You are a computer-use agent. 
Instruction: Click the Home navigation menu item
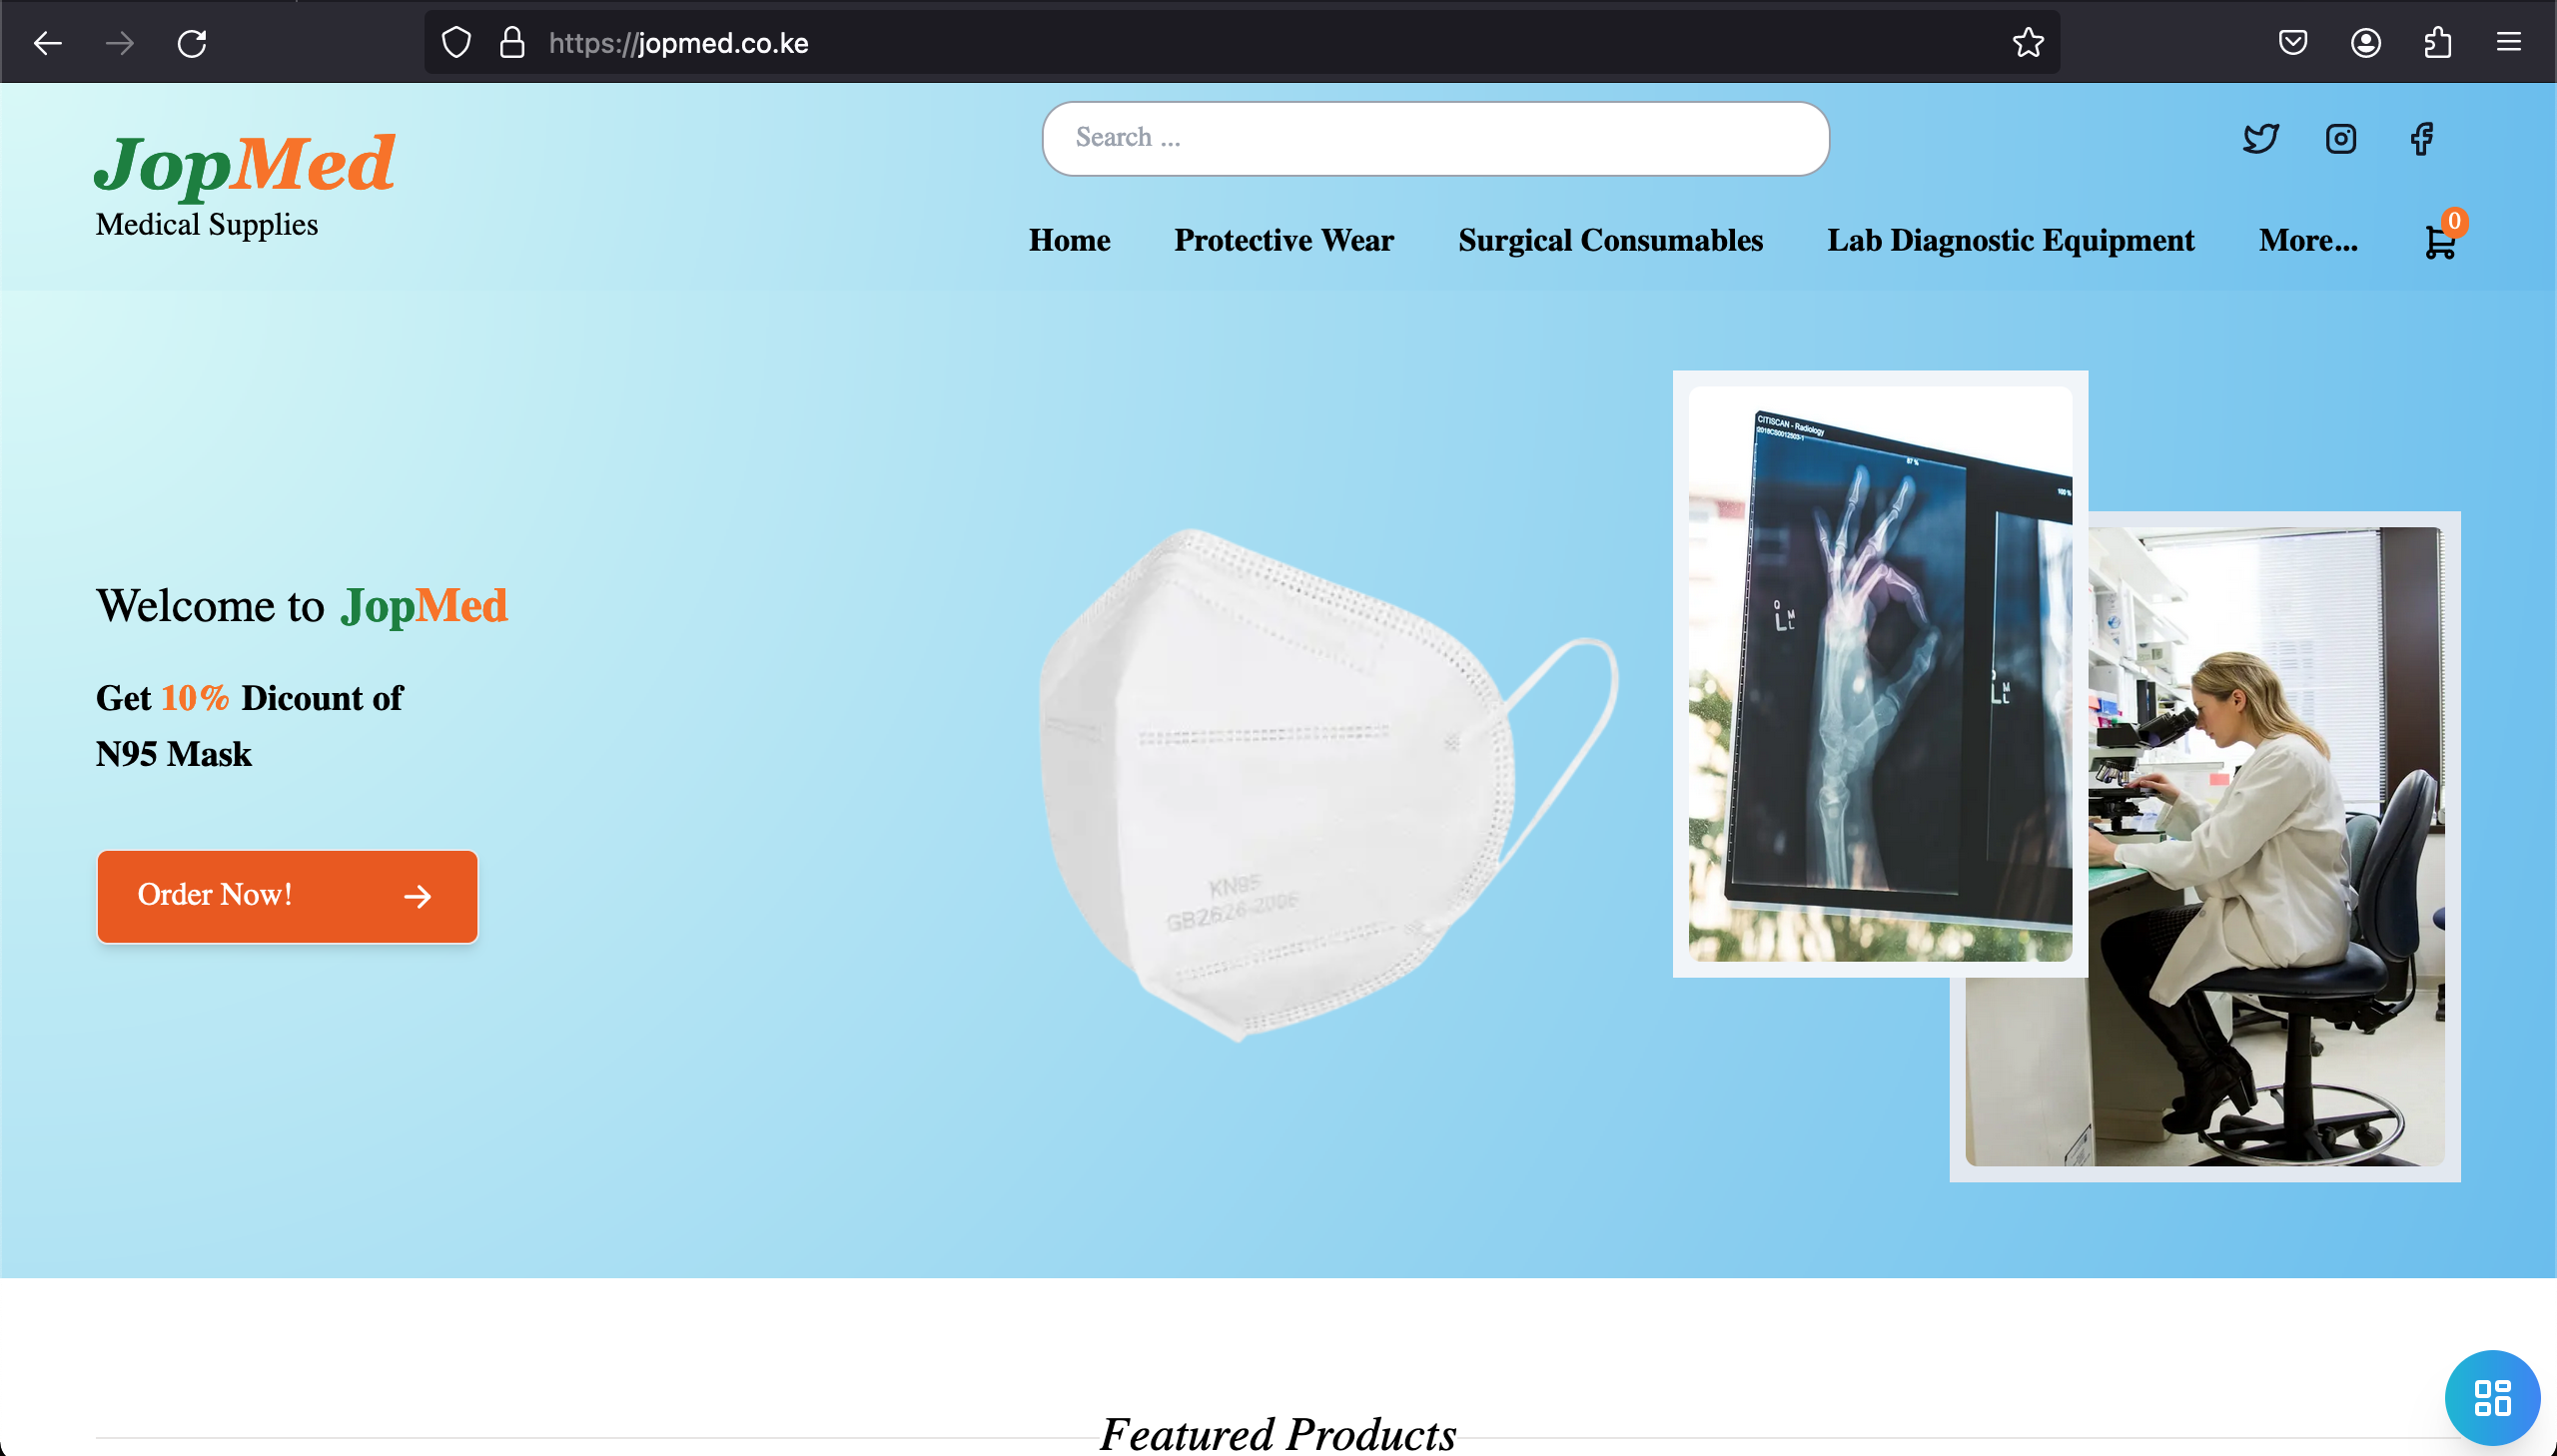coord(1072,241)
